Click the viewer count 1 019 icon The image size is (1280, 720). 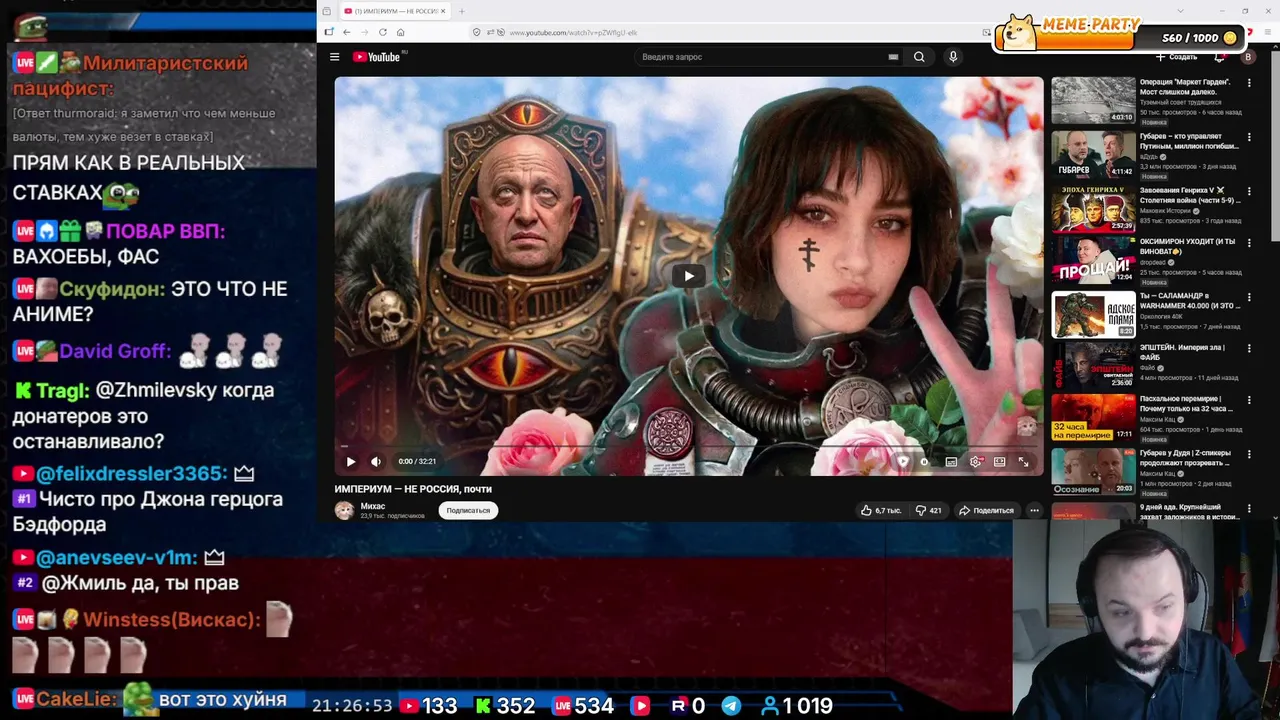[770, 706]
